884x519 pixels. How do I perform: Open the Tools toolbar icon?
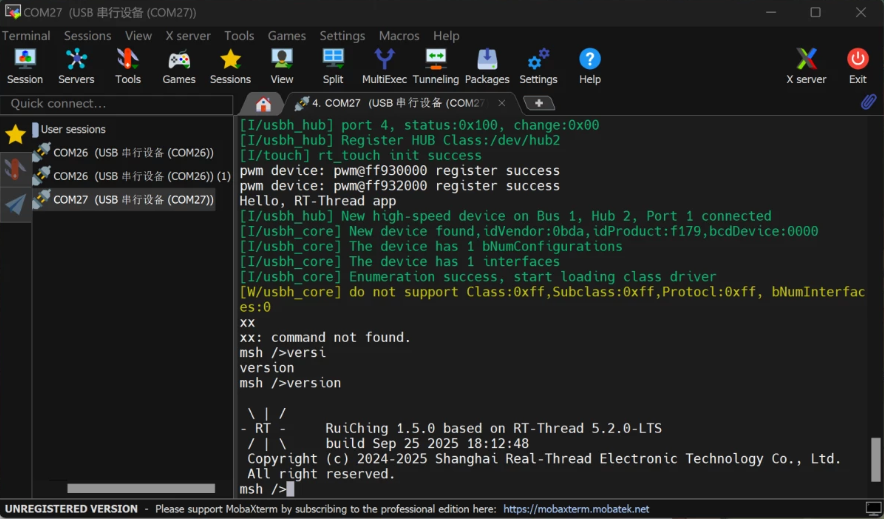click(x=128, y=66)
